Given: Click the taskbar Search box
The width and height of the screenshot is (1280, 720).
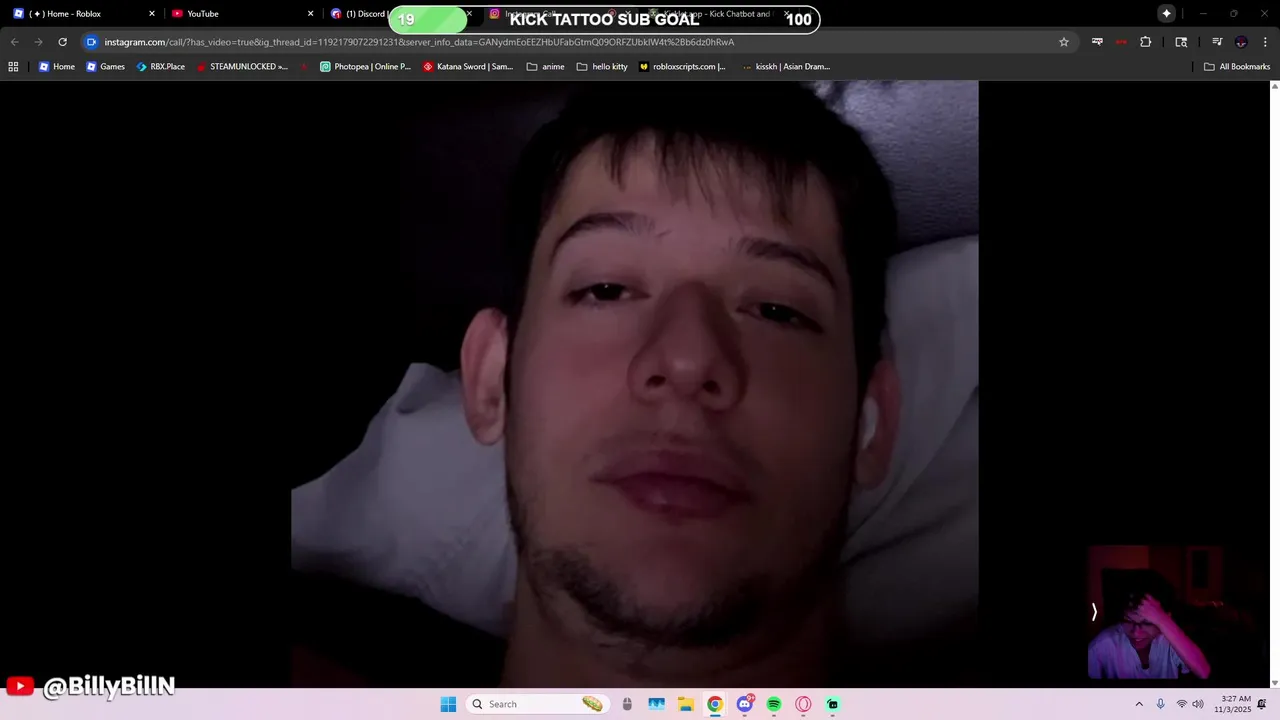Looking at the screenshot, I should point(538,704).
